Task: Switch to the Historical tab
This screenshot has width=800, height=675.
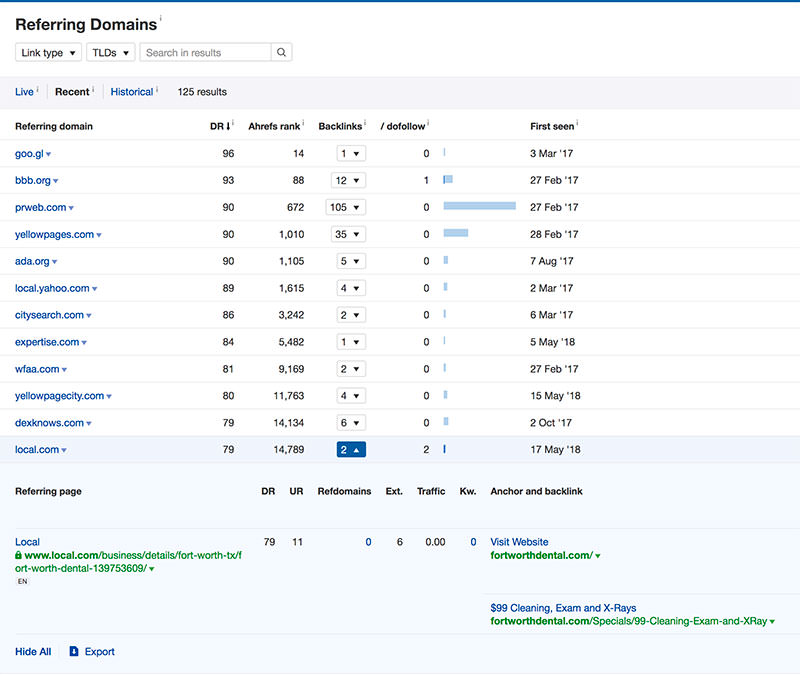Action: click(x=132, y=92)
